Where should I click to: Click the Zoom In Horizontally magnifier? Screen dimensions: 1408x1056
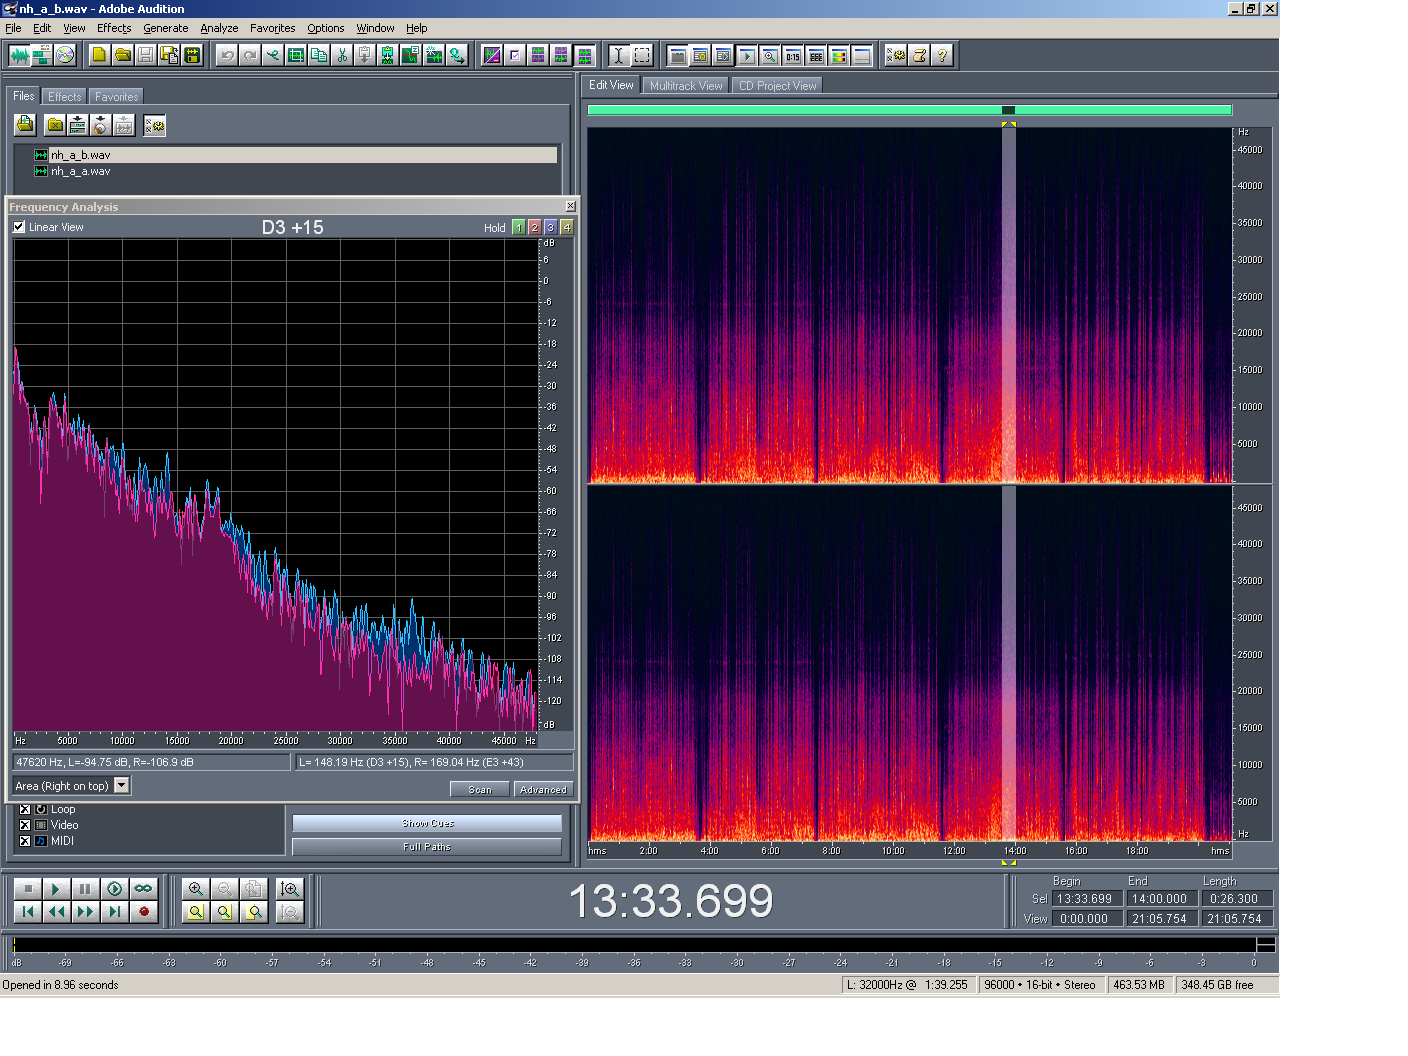196,889
